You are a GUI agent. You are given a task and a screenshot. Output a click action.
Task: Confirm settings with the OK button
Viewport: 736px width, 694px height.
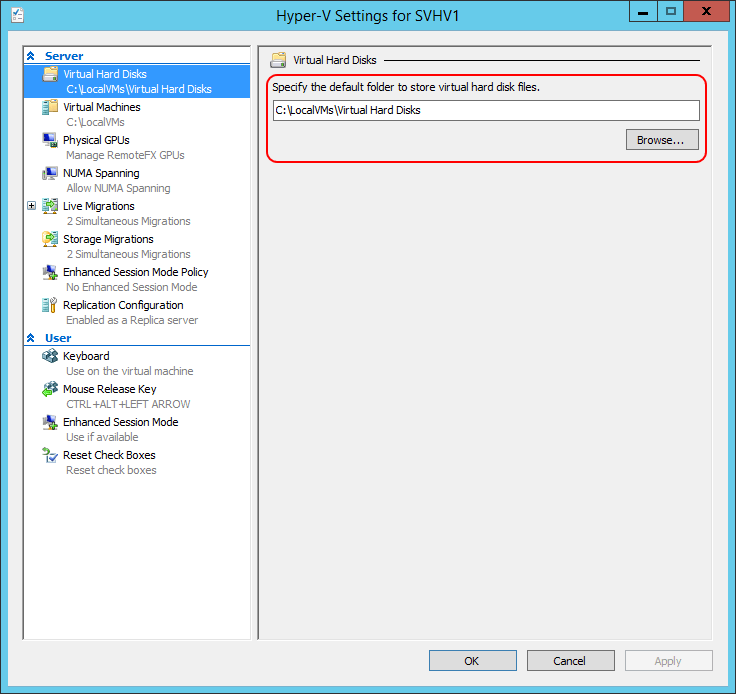coord(472,661)
